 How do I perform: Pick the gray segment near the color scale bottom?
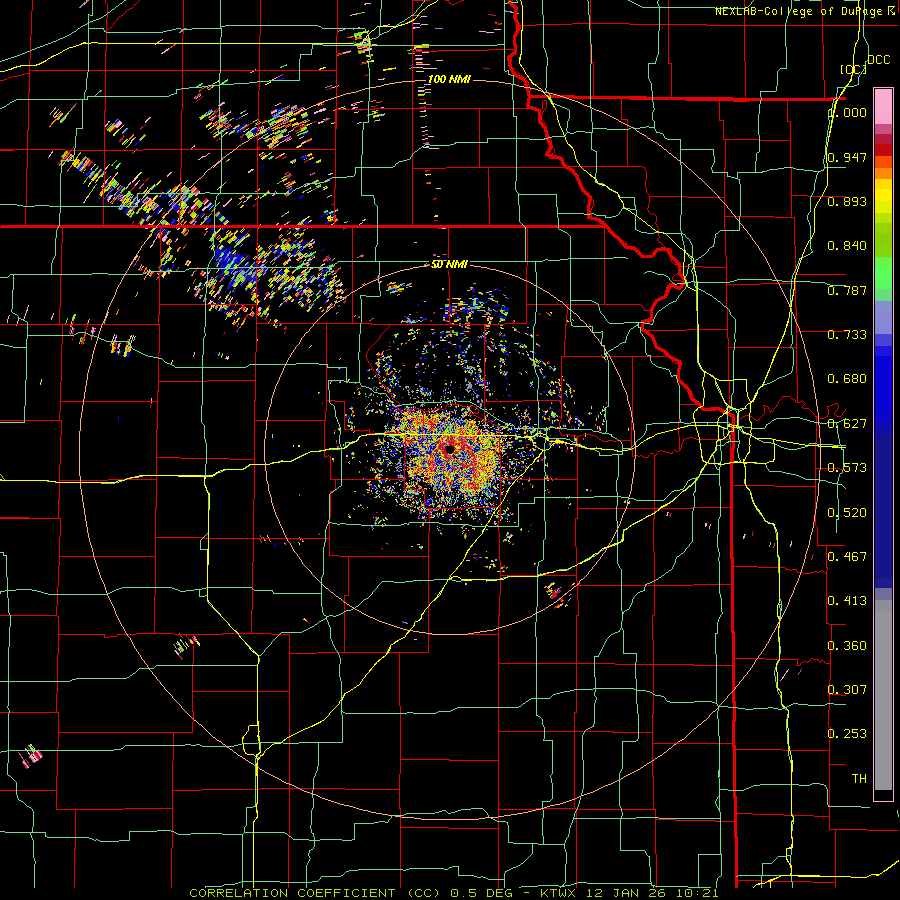point(883,695)
